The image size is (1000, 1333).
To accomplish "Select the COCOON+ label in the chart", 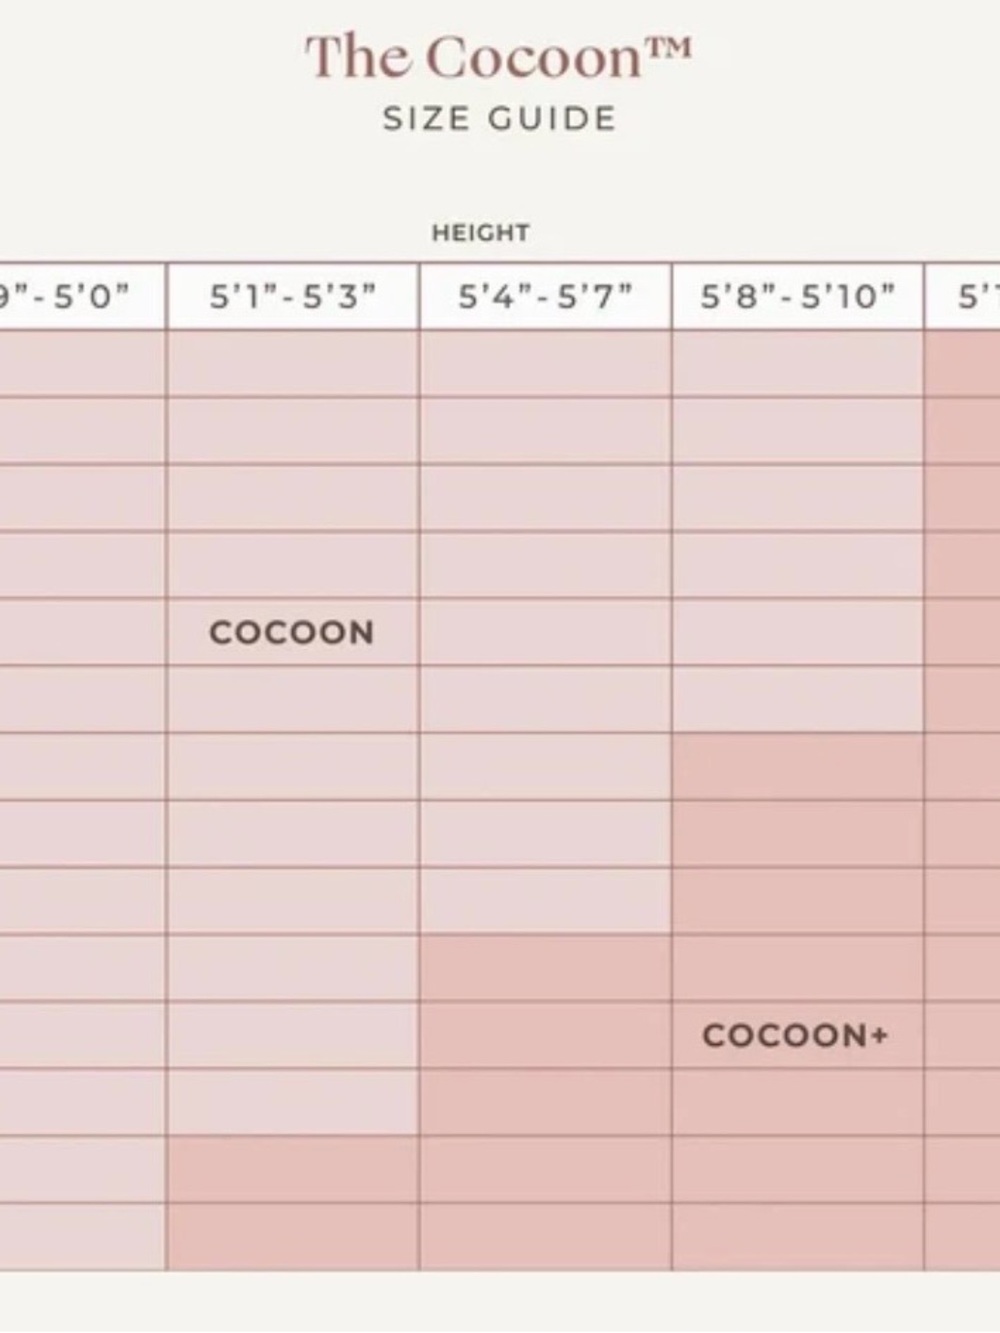I will (795, 1035).
